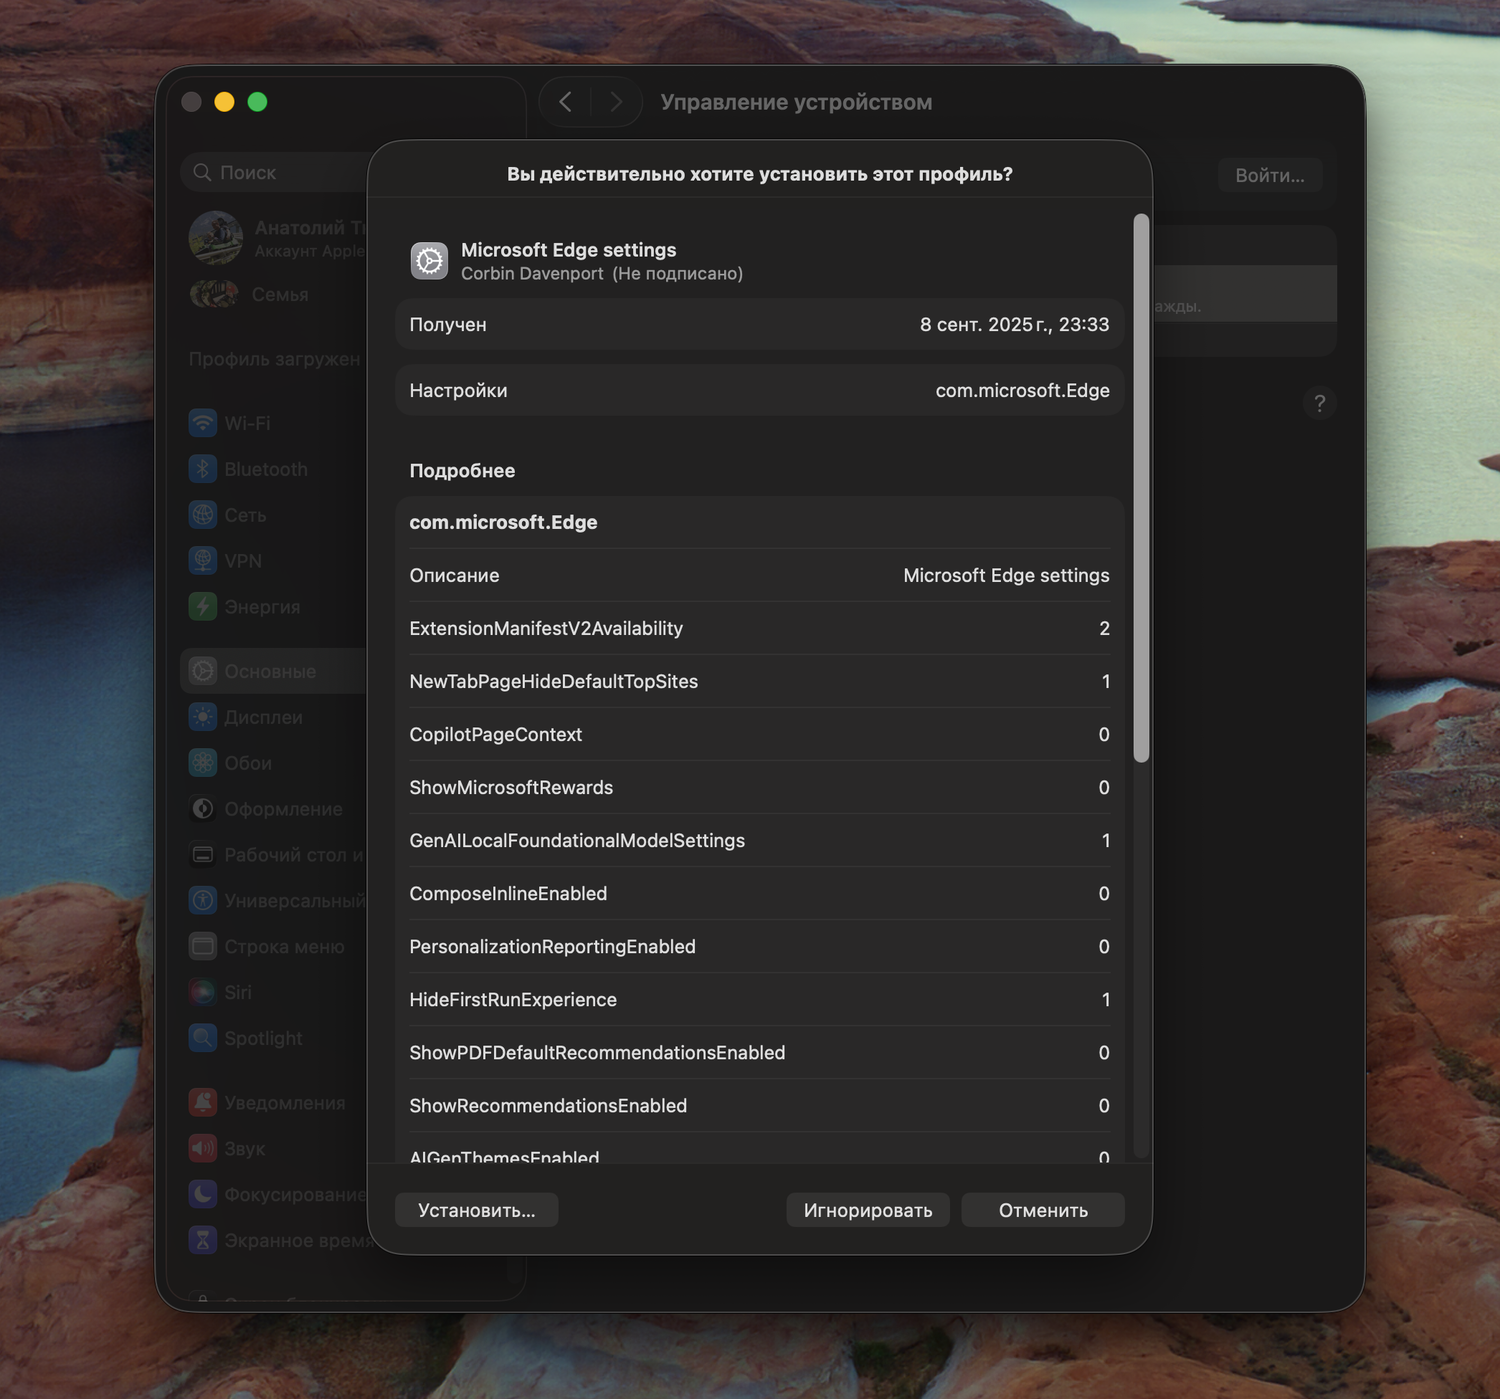The image size is (1500, 1399).
Task: Click the com.microsoft.Edge section heading
Action: tap(503, 522)
